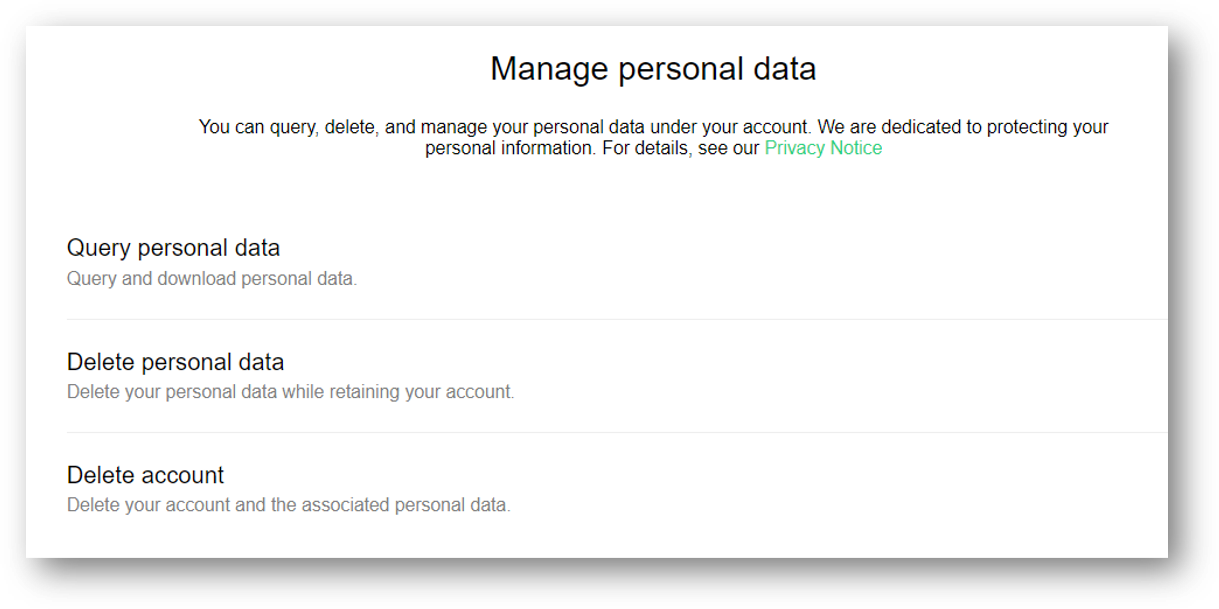Click the 'Query and download personal data.' description
The width and height of the screenshot is (1219, 609).
pyautogui.click(x=211, y=279)
